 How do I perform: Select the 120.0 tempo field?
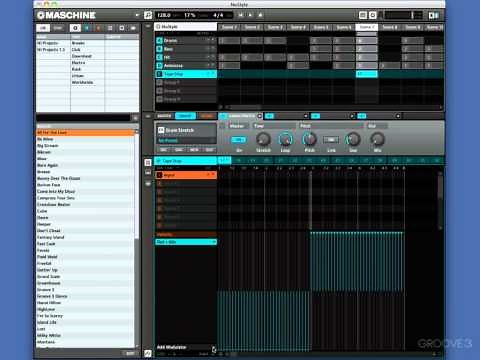click(164, 15)
